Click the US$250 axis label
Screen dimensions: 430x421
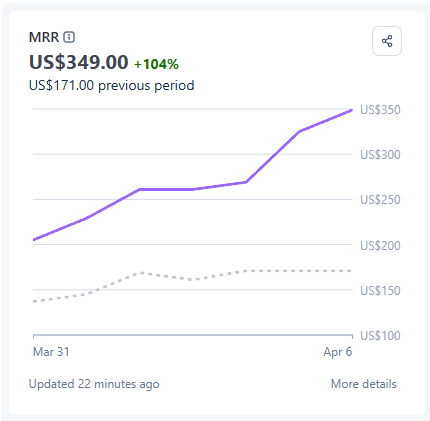point(380,200)
